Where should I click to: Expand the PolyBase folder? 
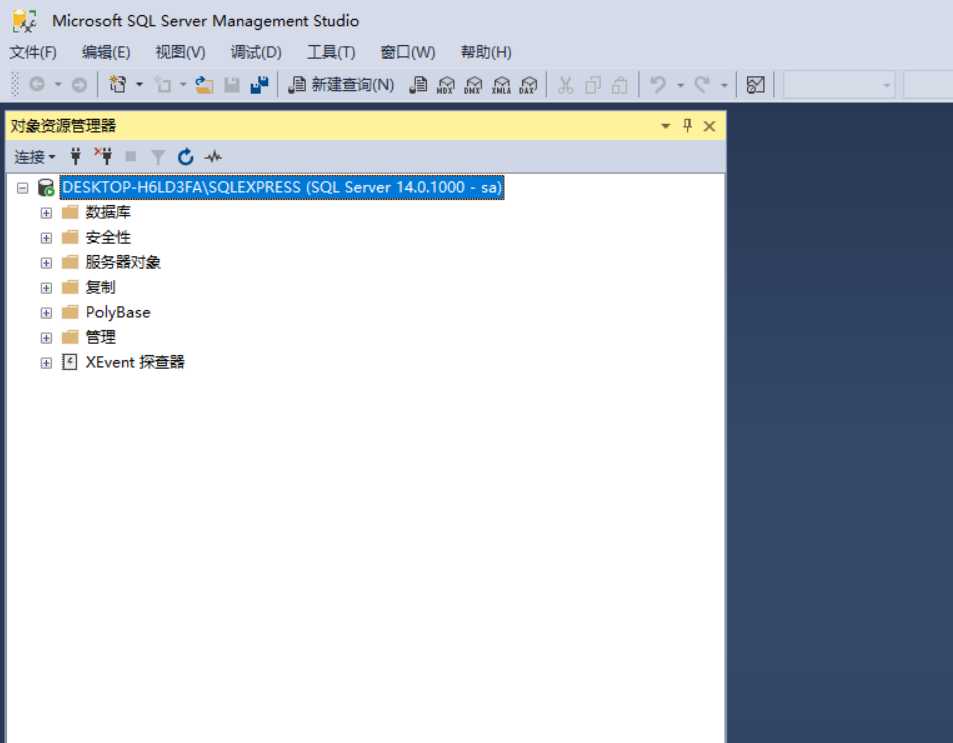pos(46,313)
